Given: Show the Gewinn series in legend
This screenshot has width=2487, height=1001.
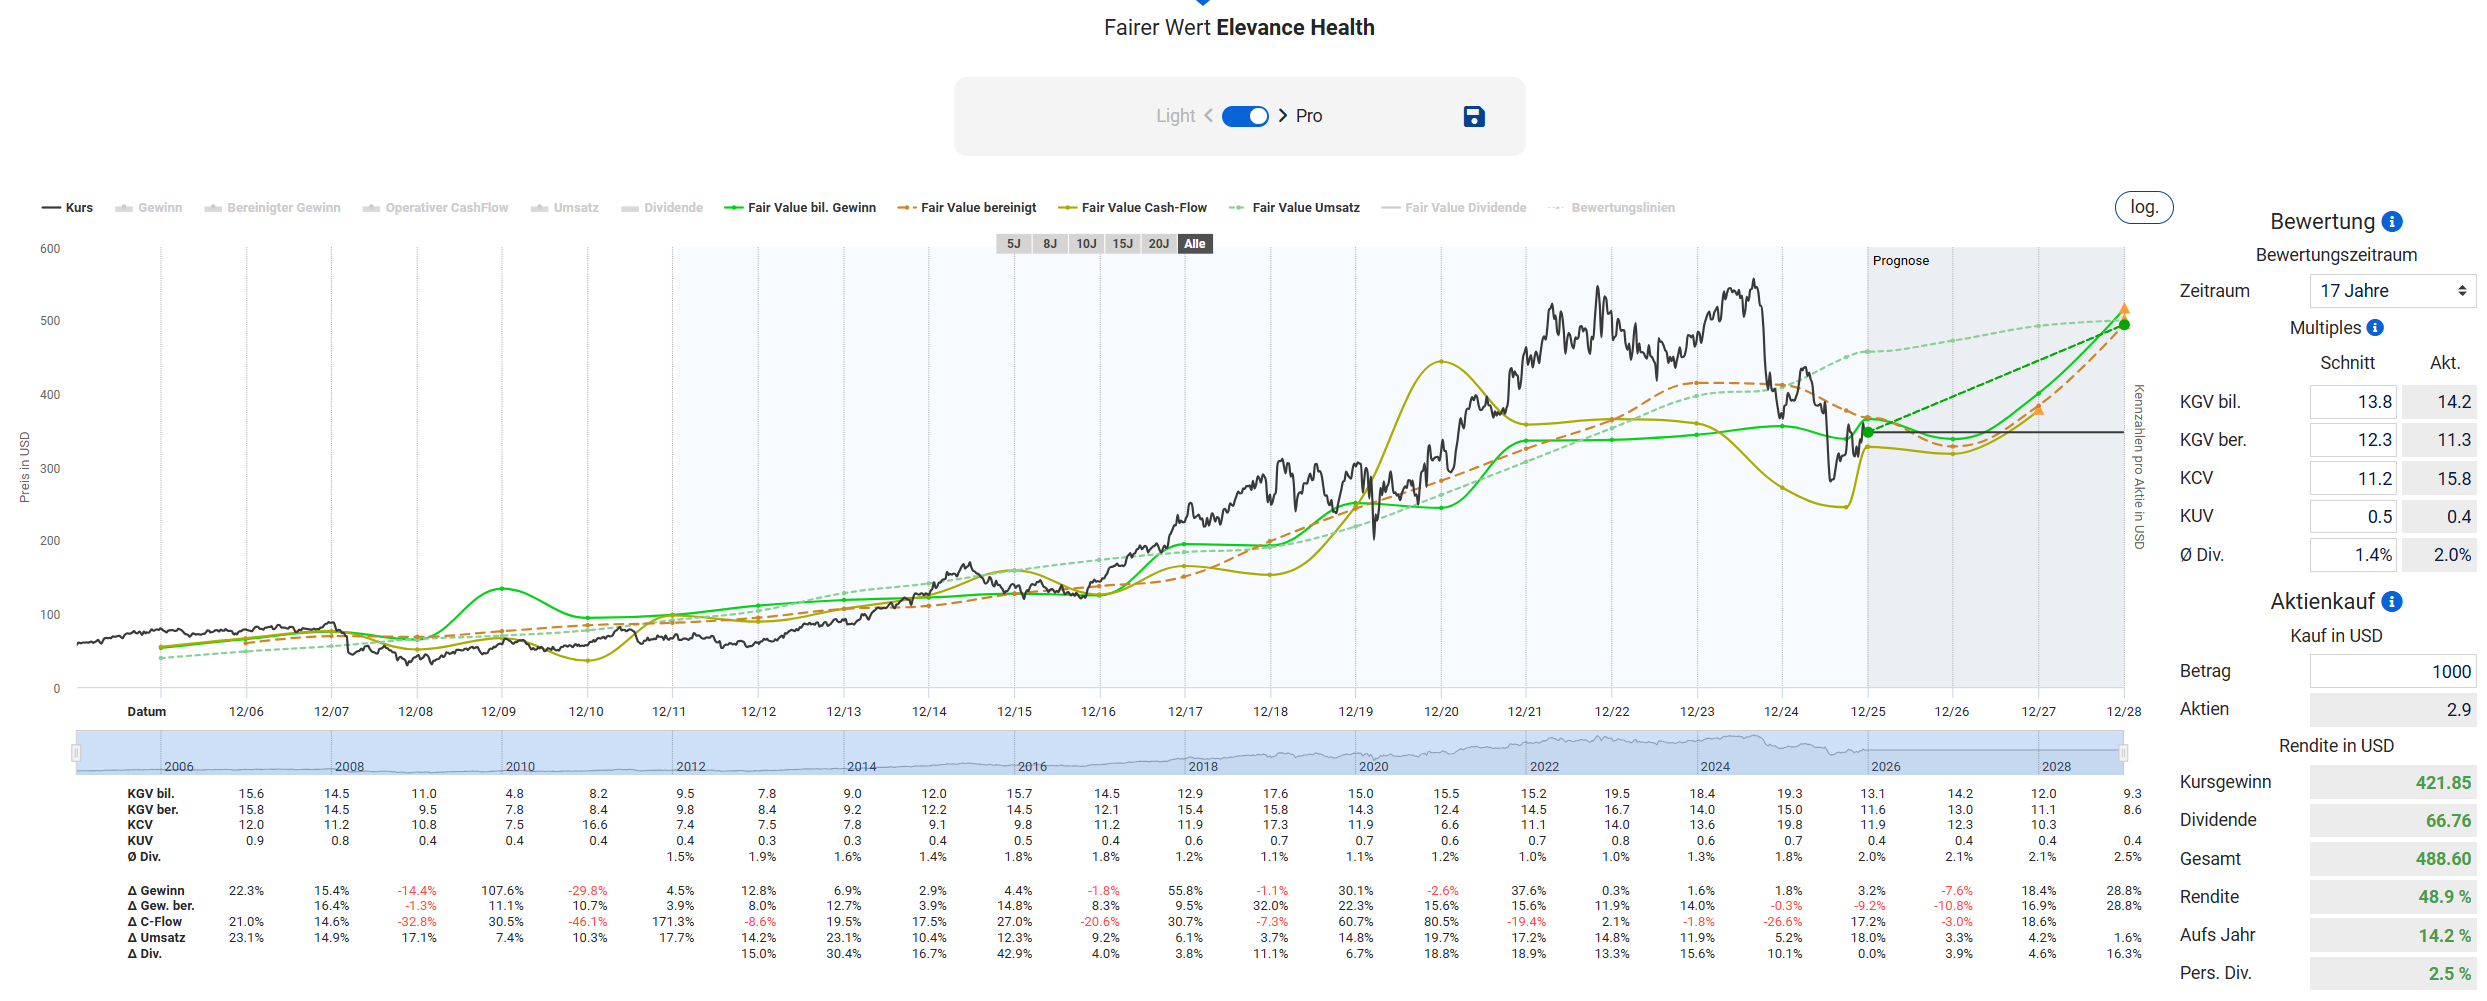Looking at the screenshot, I should point(149,208).
